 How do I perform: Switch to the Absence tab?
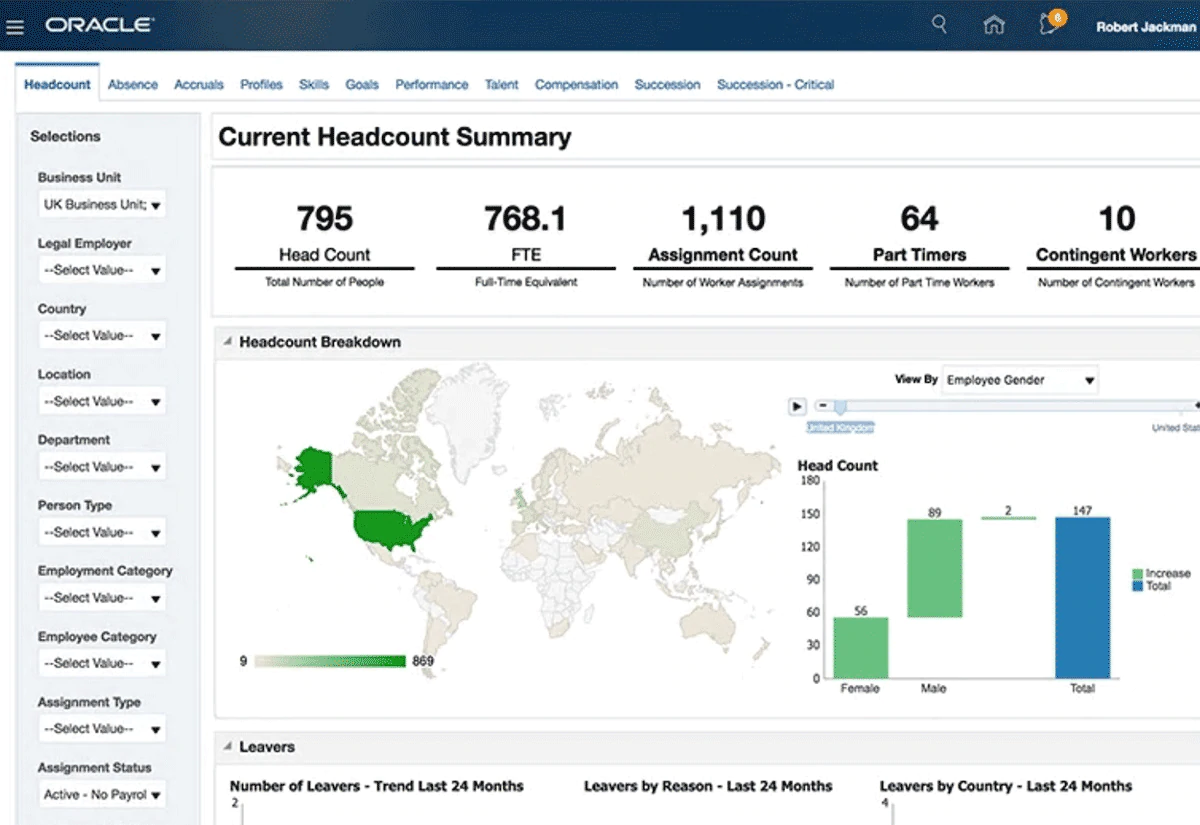(x=133, y=85)
